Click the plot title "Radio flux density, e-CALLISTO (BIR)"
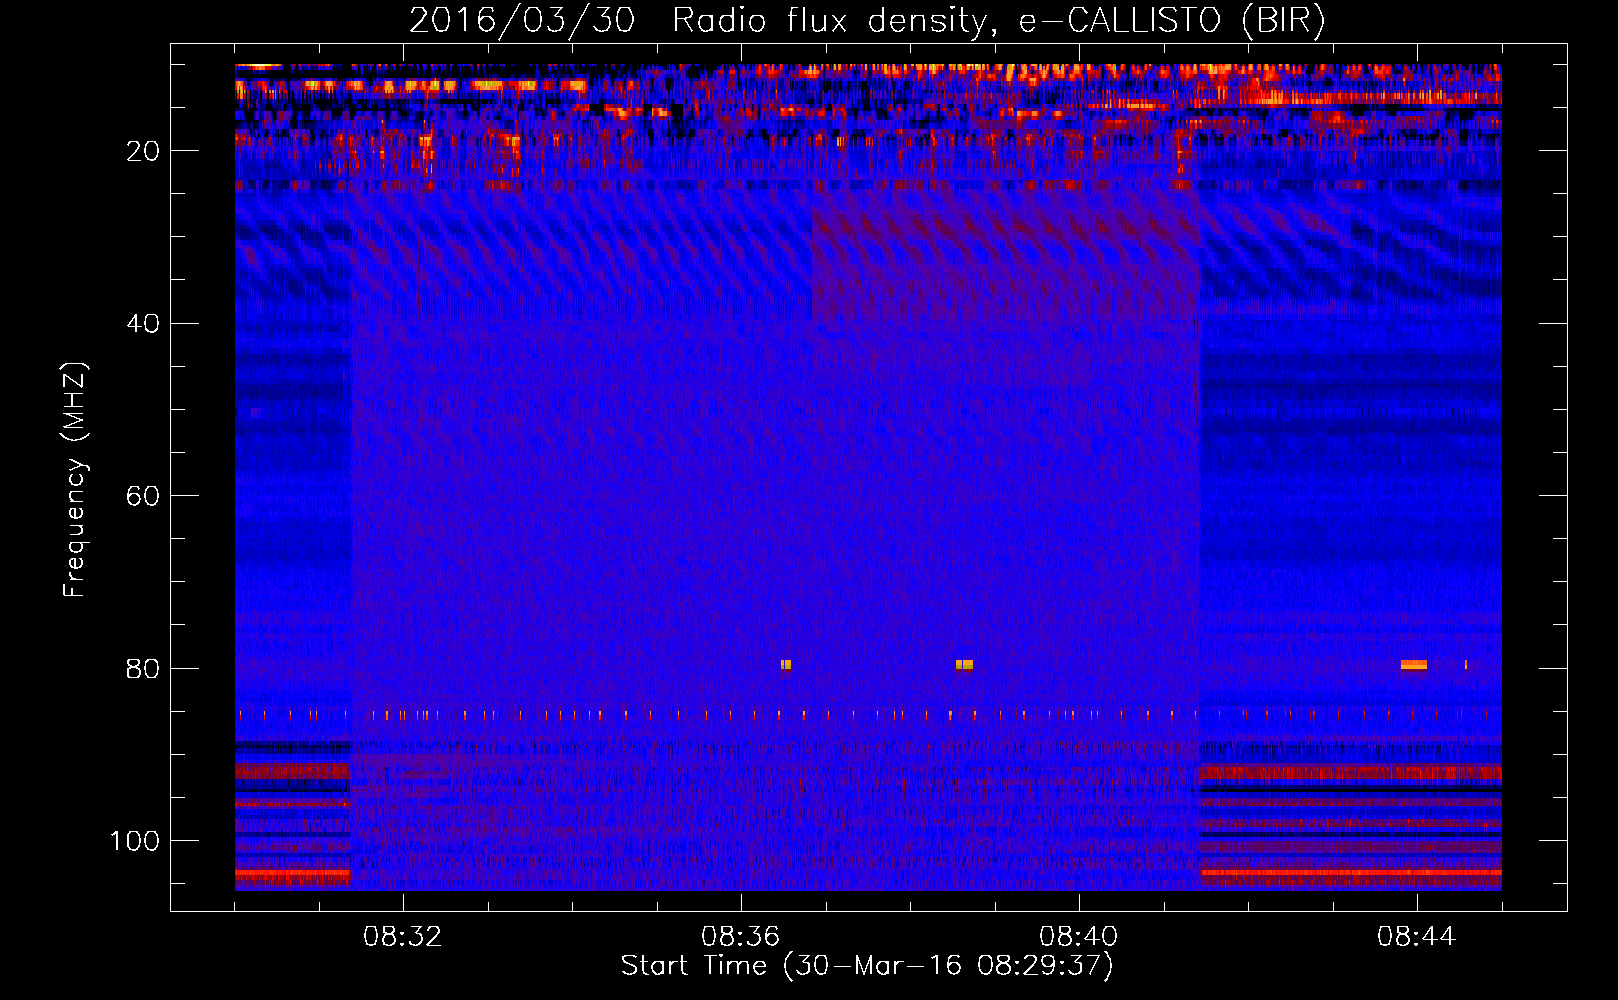 pos(999,21)
